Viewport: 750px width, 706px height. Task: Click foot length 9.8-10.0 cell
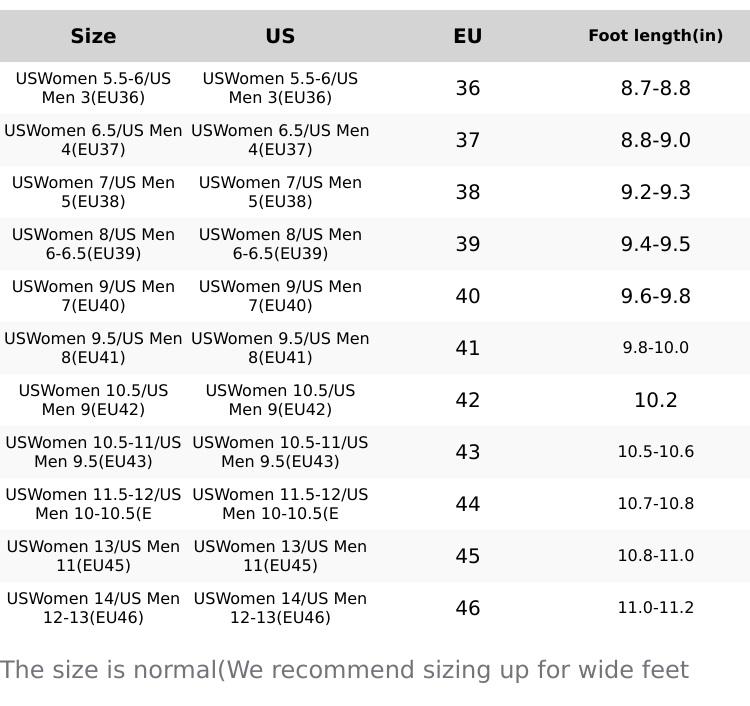(x=655, y=348)
